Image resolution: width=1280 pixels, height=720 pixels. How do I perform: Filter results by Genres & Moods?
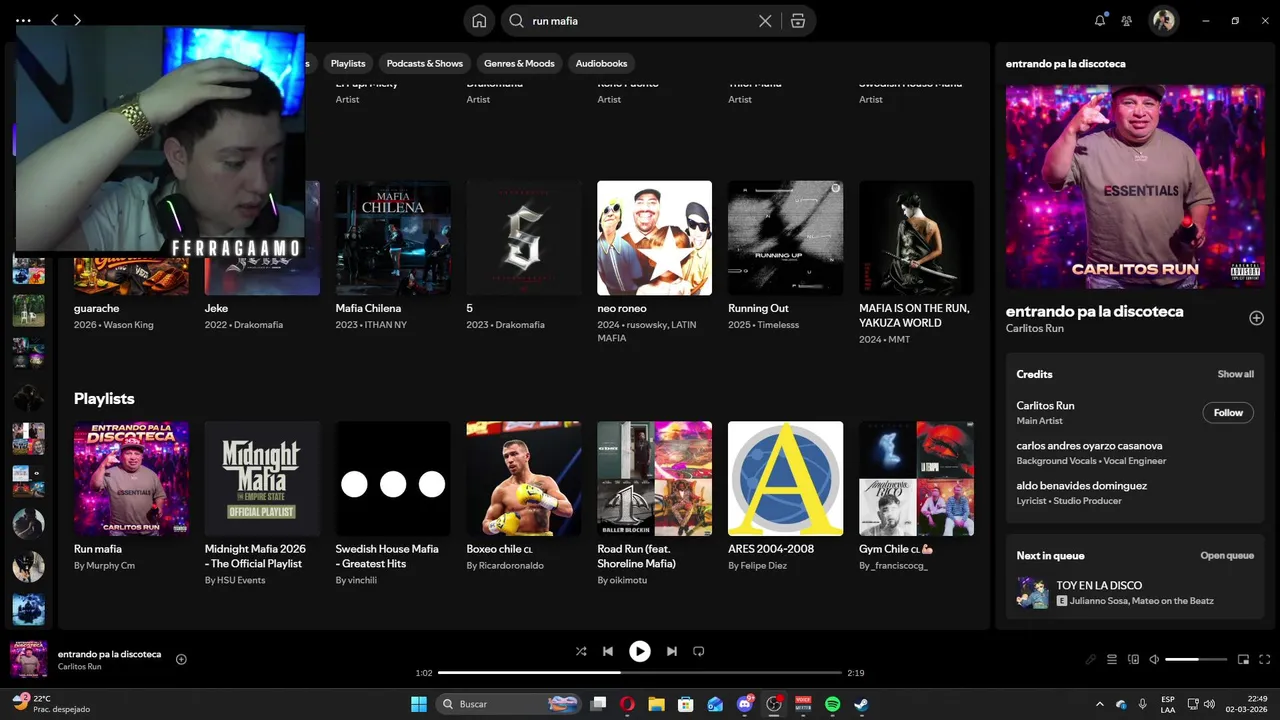point(519,63)
